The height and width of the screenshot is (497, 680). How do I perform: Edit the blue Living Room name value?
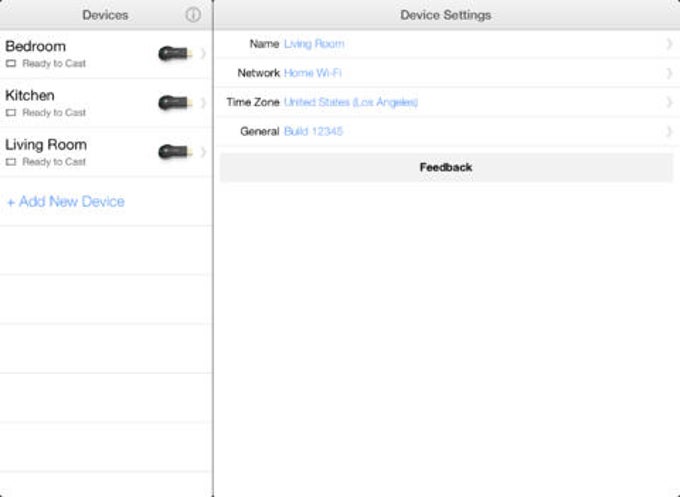tap(314, 44)
